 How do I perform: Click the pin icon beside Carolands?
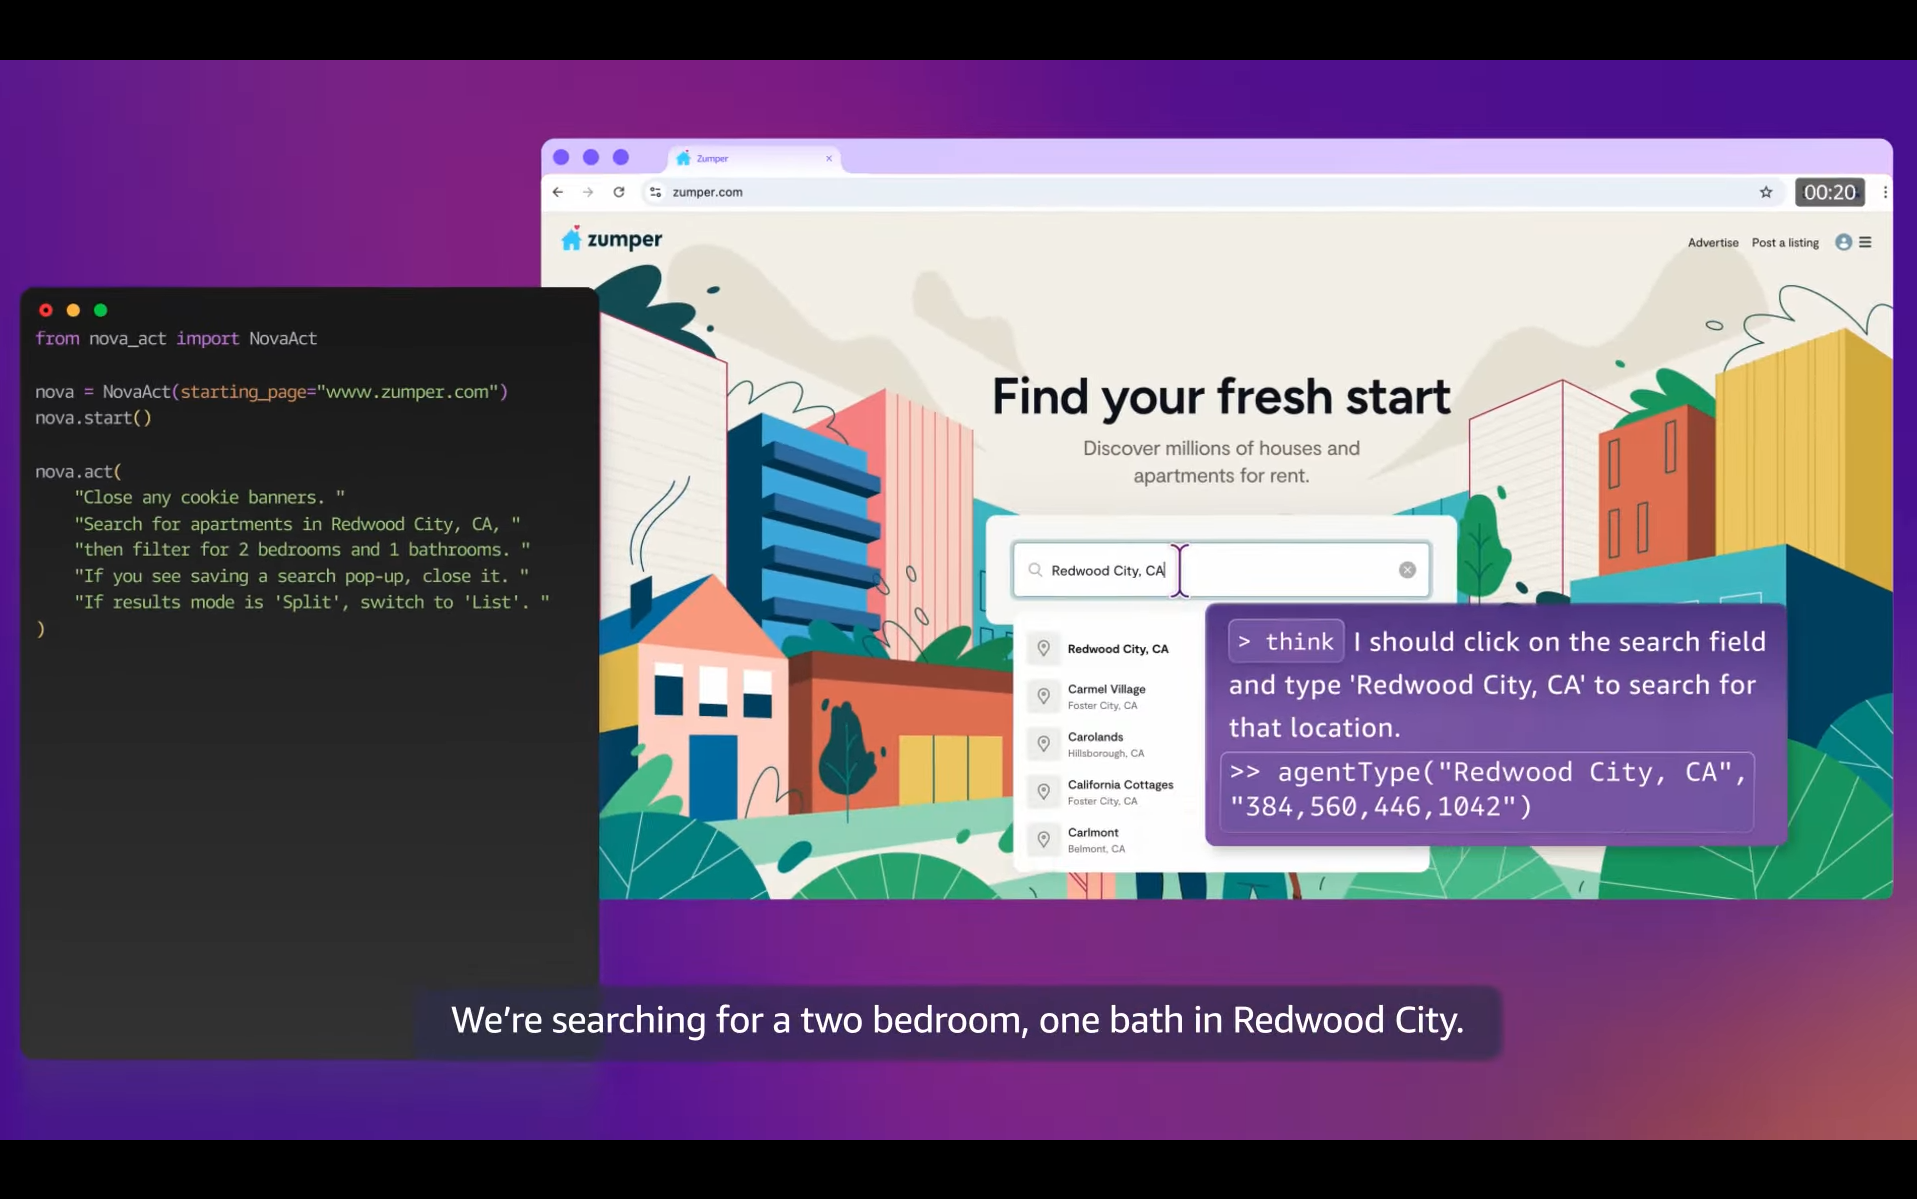click(1043, 744)
